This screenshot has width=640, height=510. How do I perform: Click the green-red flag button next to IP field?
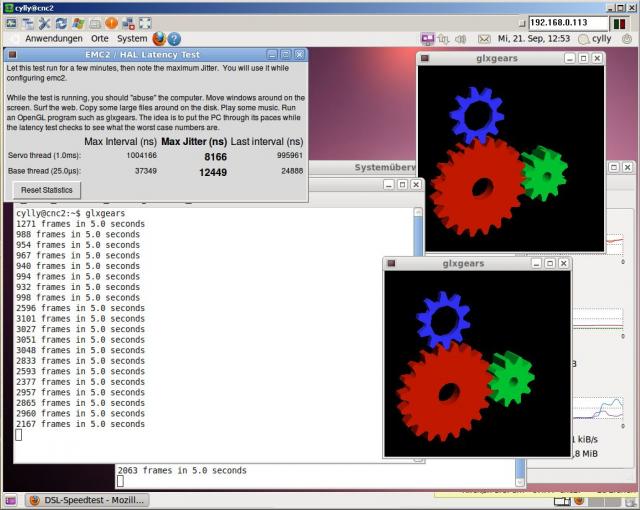[x=620, y=24]
